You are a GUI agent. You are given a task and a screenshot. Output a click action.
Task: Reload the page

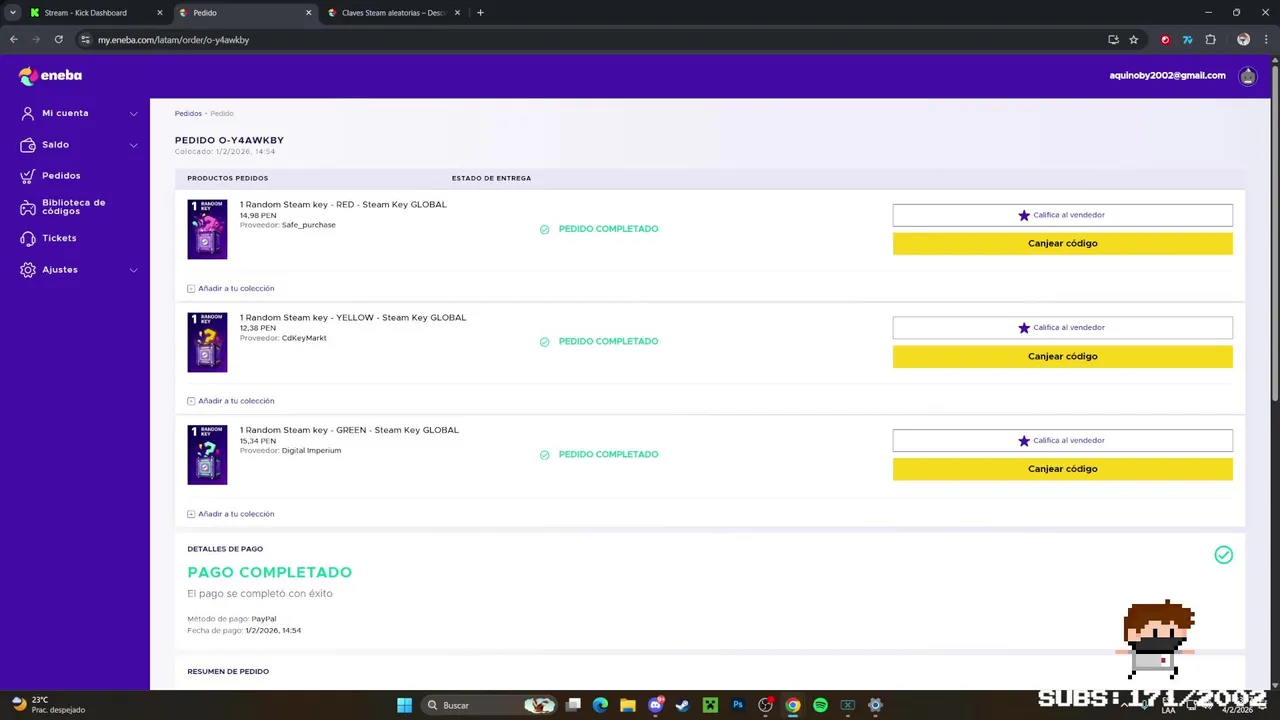point(59,40)
